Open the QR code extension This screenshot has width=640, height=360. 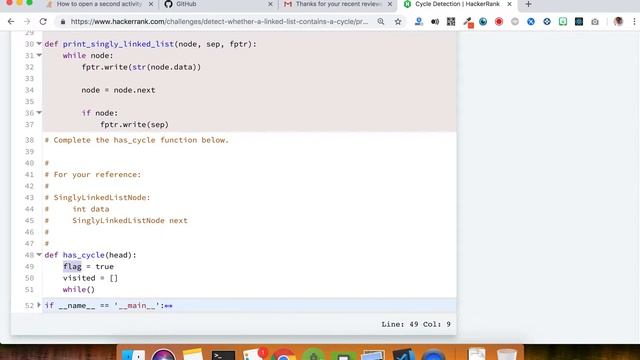click(451, 22)
